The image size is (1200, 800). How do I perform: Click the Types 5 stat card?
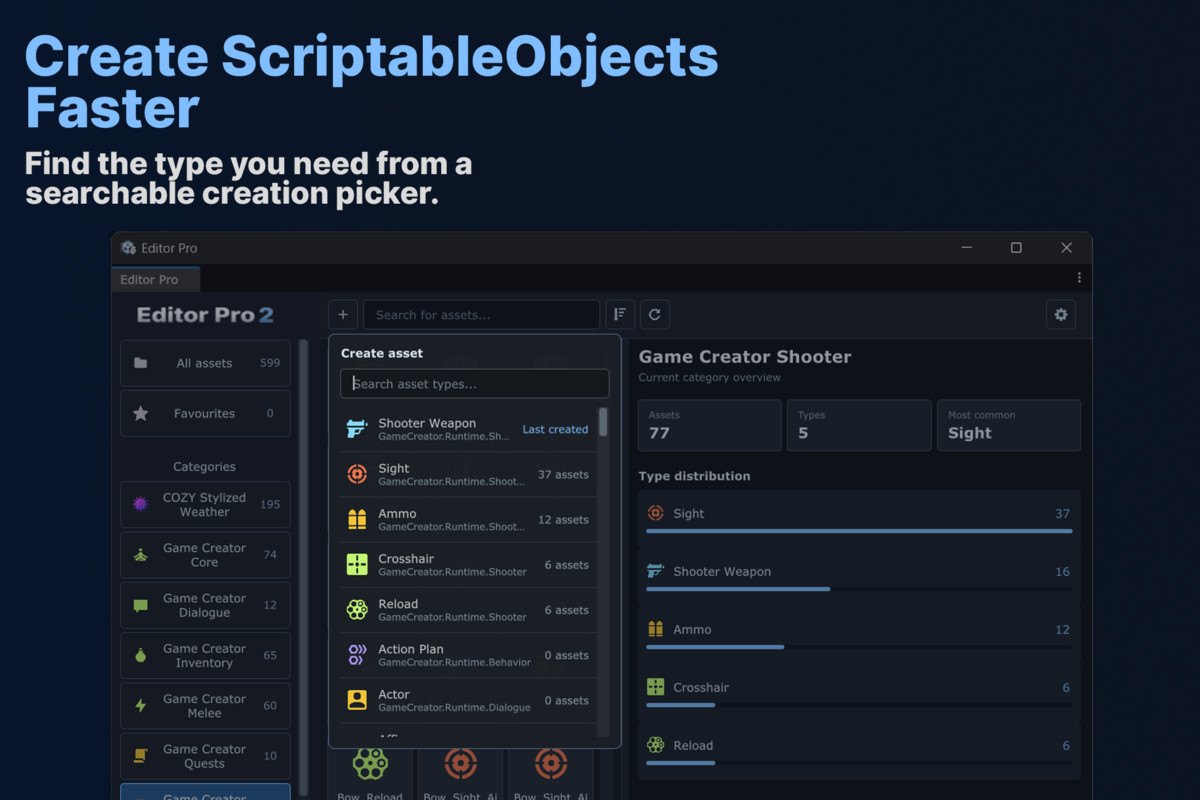[859, 425]
